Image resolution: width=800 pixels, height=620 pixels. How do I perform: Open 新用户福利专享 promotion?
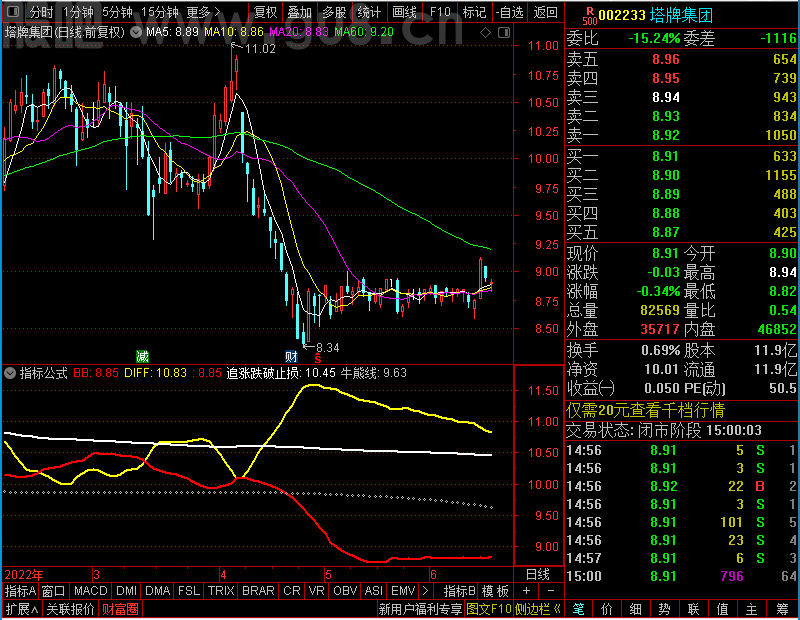click(x=420, y=609)
